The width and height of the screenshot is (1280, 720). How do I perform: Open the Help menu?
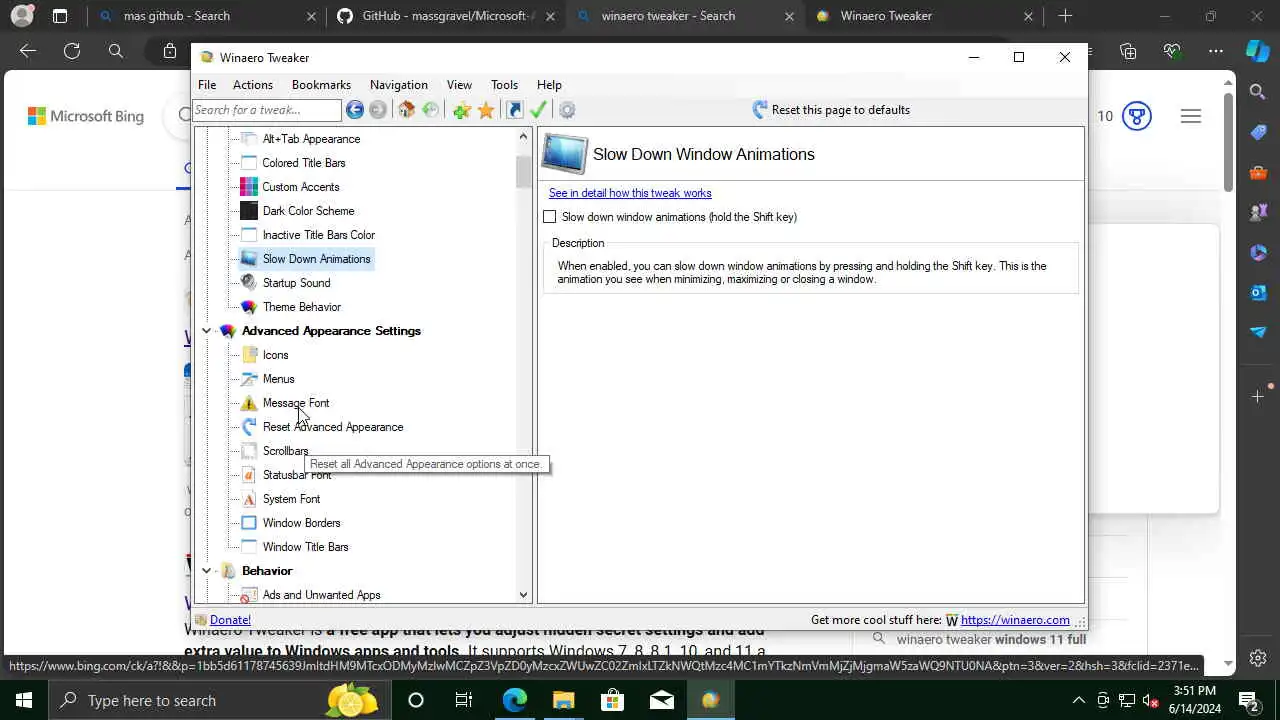coord(549,85)
